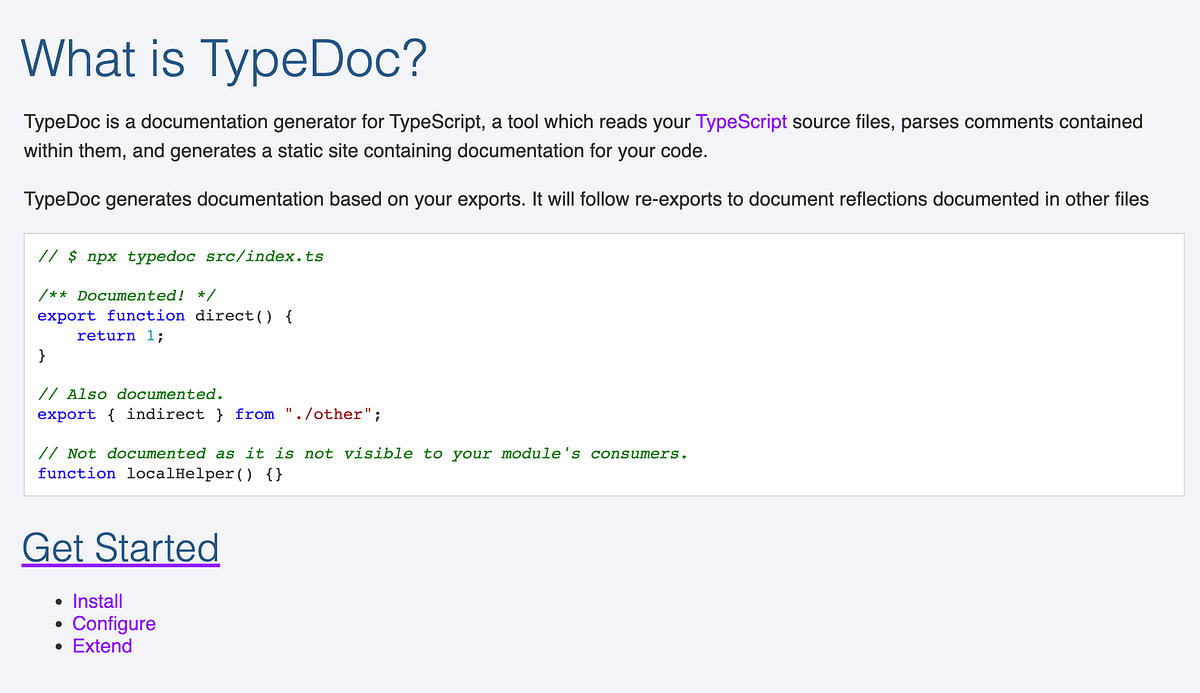Click the bullet point beside Install

point(59,602)
